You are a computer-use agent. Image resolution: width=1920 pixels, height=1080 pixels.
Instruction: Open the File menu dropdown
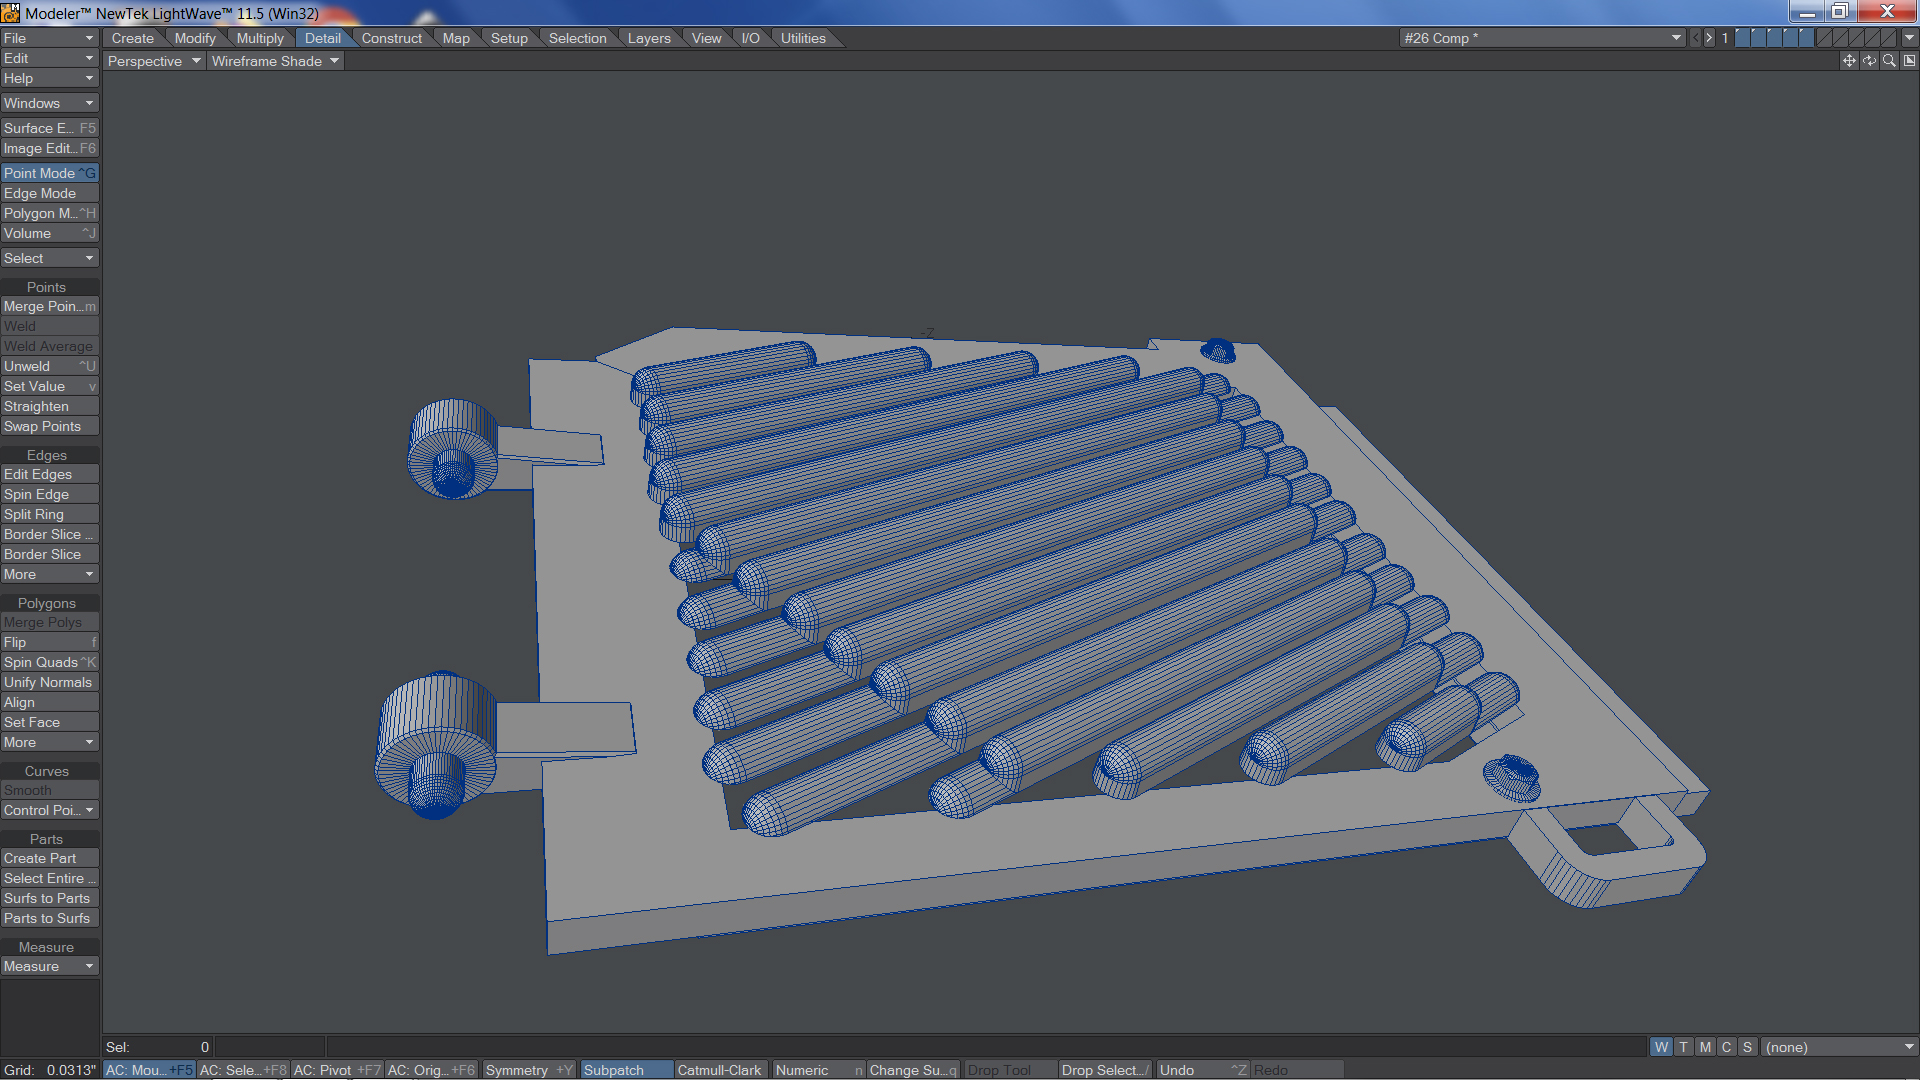49,38
